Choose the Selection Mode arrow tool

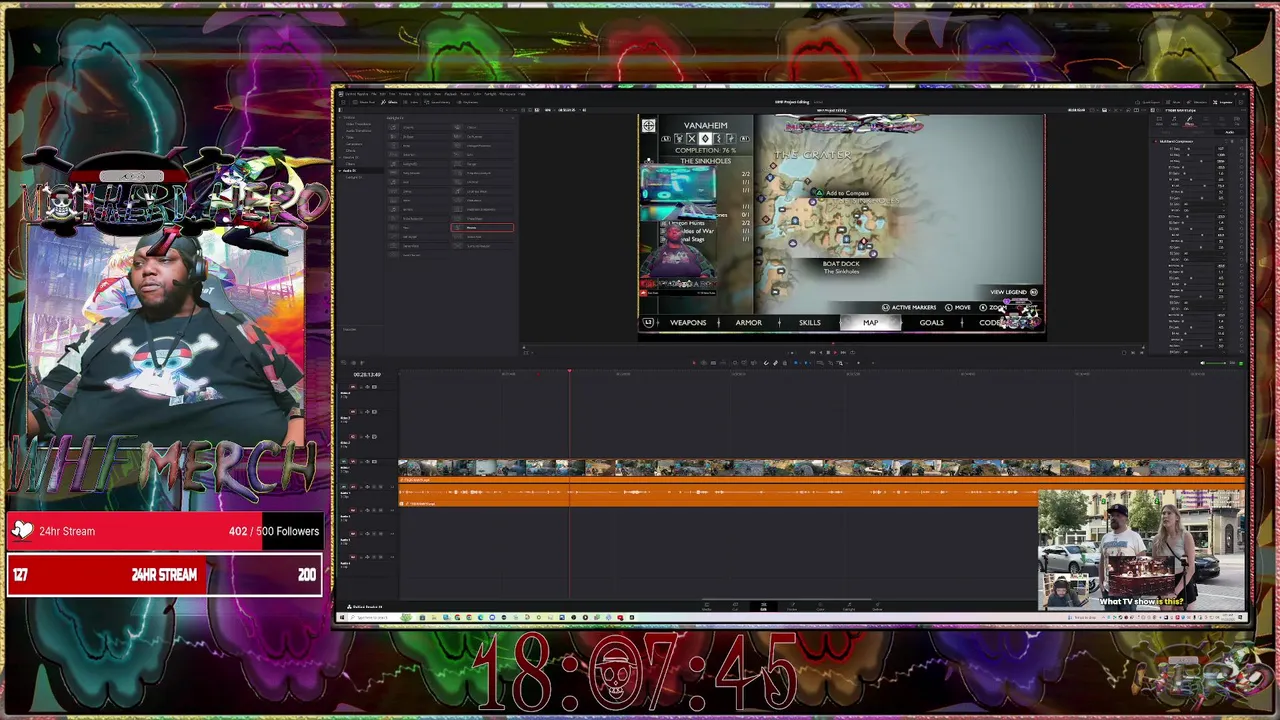(694, 363)
